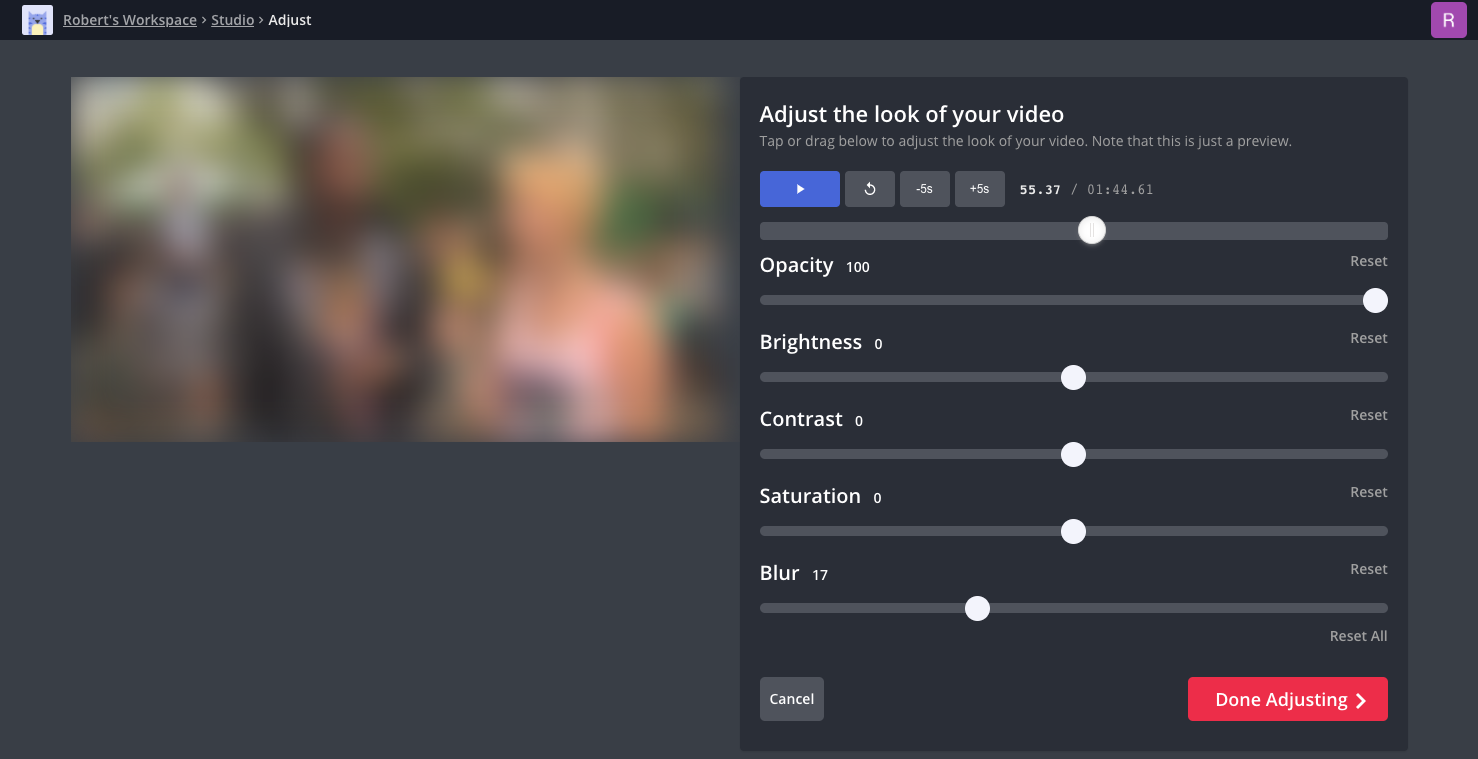Click the video timeline scrubber handle
The height and width of the screenshot is (759, 1478).
tap(1092, 231)
